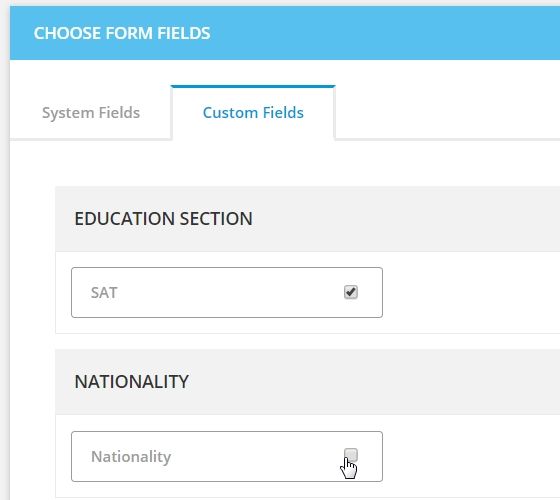Screen dimensions: 560x500
Task: Click the bold NATIONALITY heading text
Action: pos(131,382)
